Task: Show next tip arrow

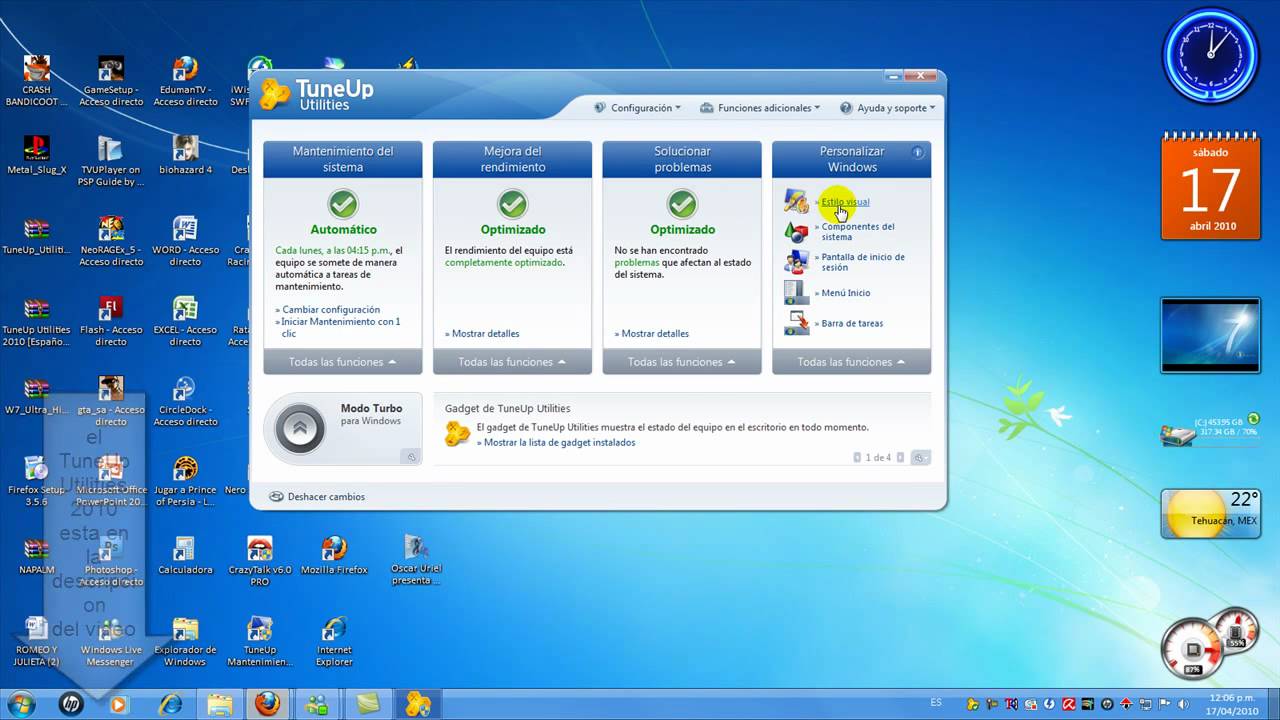Action: [x=900, y=457]
